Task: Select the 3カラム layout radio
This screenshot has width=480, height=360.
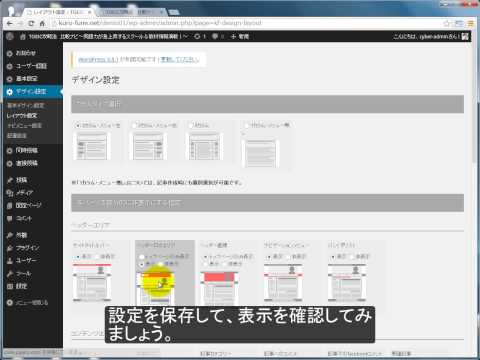Action: (x=191, y=126)
